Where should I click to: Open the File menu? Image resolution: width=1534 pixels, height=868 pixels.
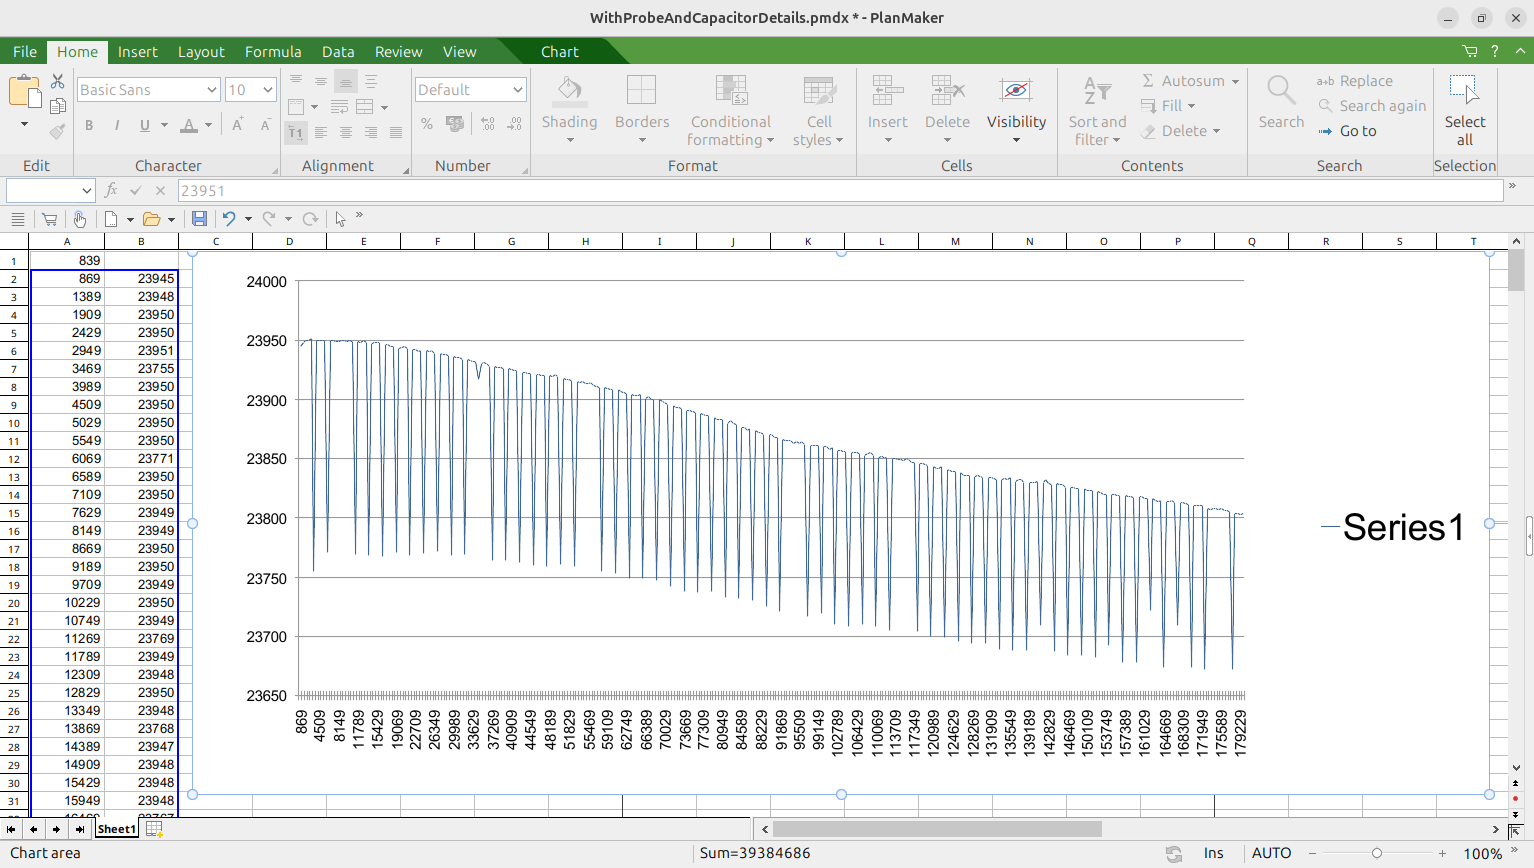pyautogui.click(x=25, y=52)
